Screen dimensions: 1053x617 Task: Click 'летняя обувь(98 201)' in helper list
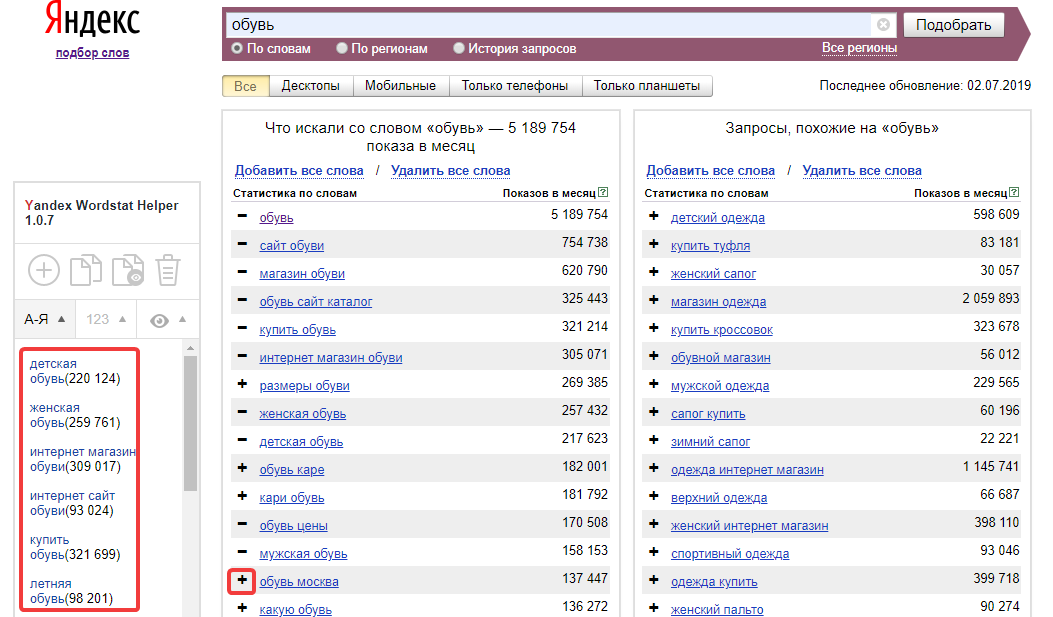71,591
